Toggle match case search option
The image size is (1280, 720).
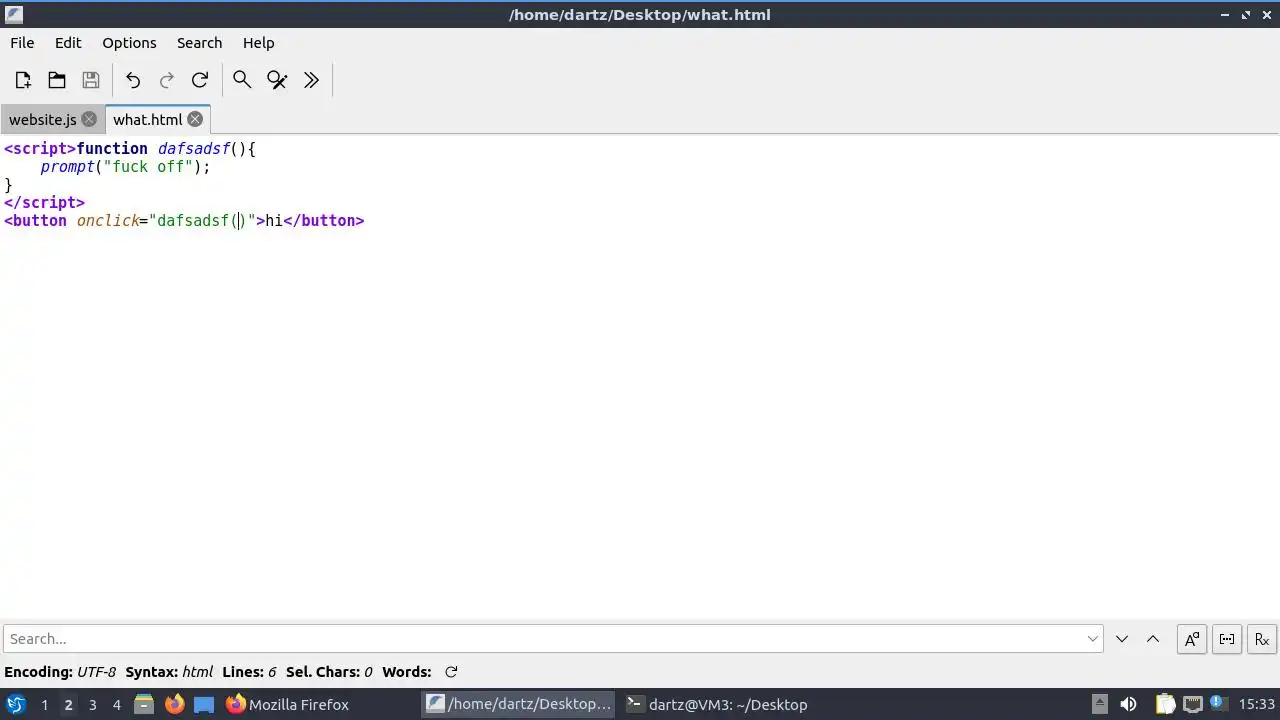coord(1192,639)
